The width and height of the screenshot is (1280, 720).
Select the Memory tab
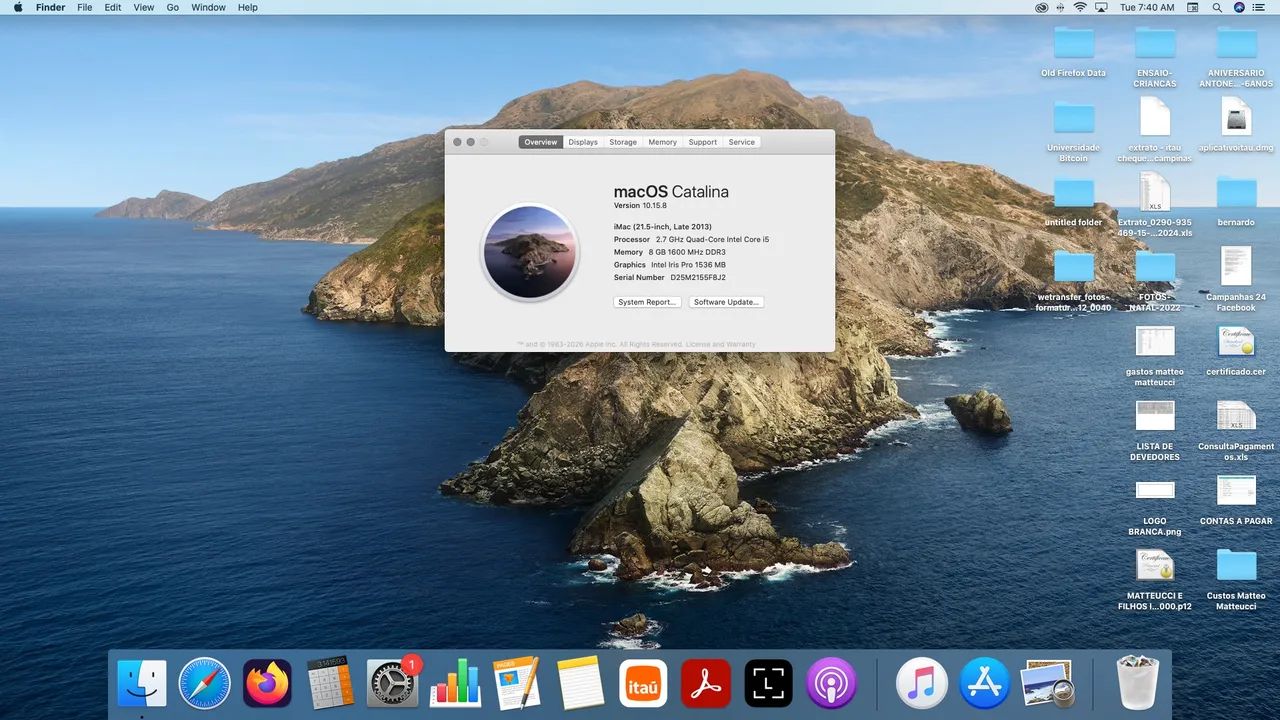pyautogui.click(x=662, y=142)
